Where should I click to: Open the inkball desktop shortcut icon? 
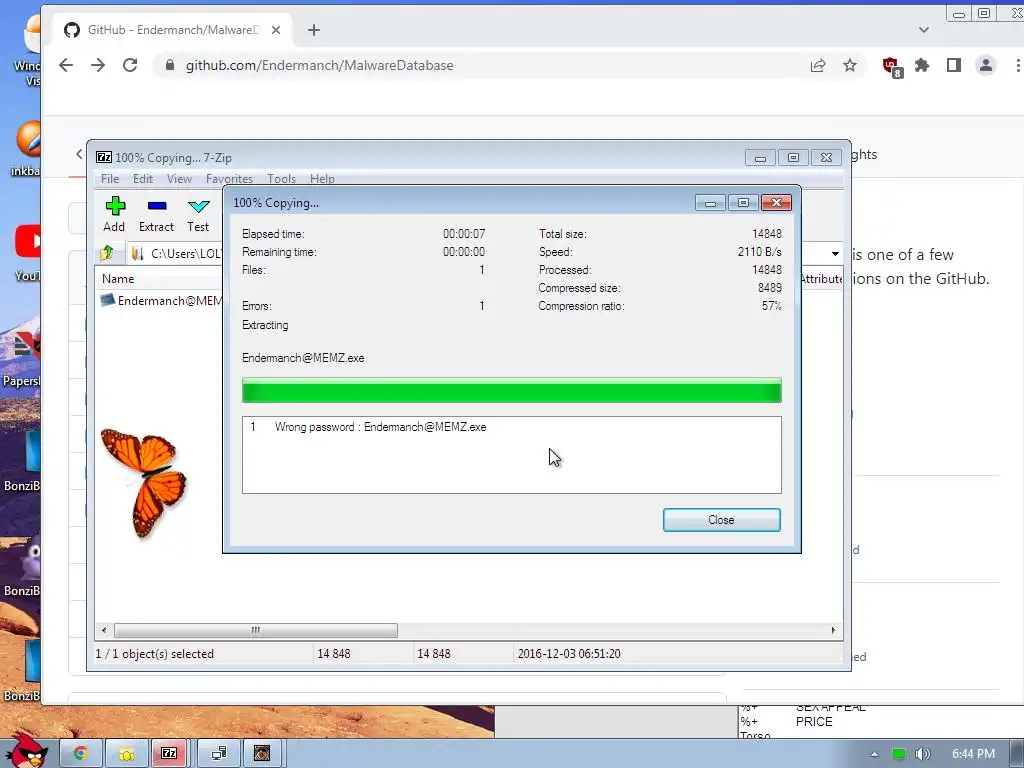click(x=28, y=149)
